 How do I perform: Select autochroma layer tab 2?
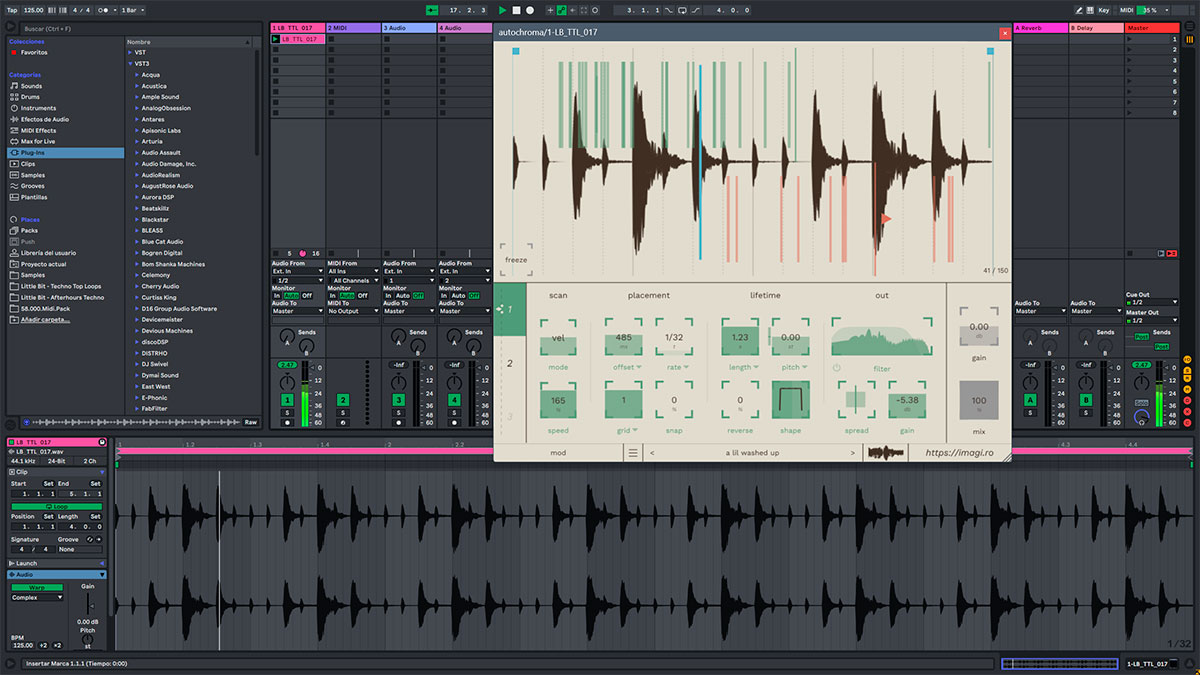click(509, 363)
